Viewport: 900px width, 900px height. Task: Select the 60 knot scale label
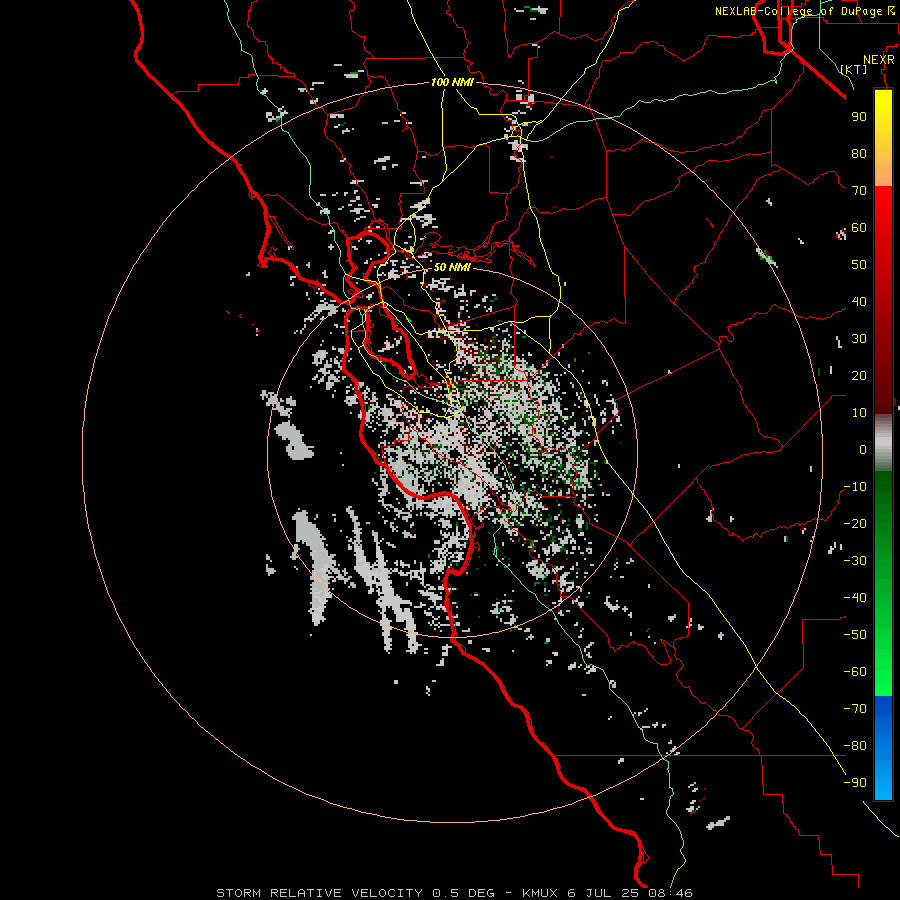point(859,228)
